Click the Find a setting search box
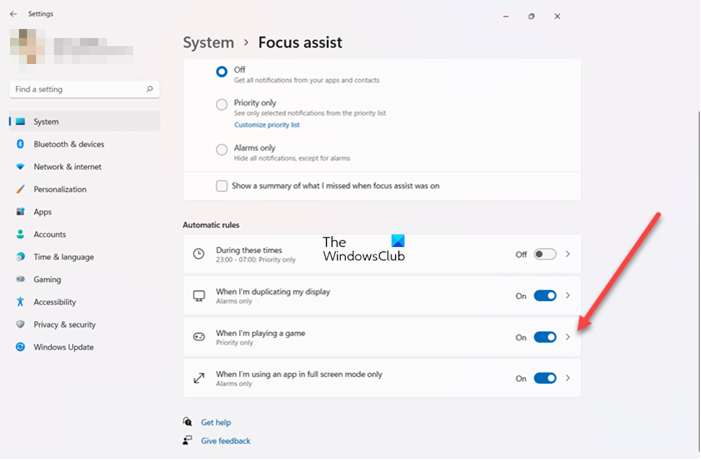701x460 pixels. tap(78, 89)
